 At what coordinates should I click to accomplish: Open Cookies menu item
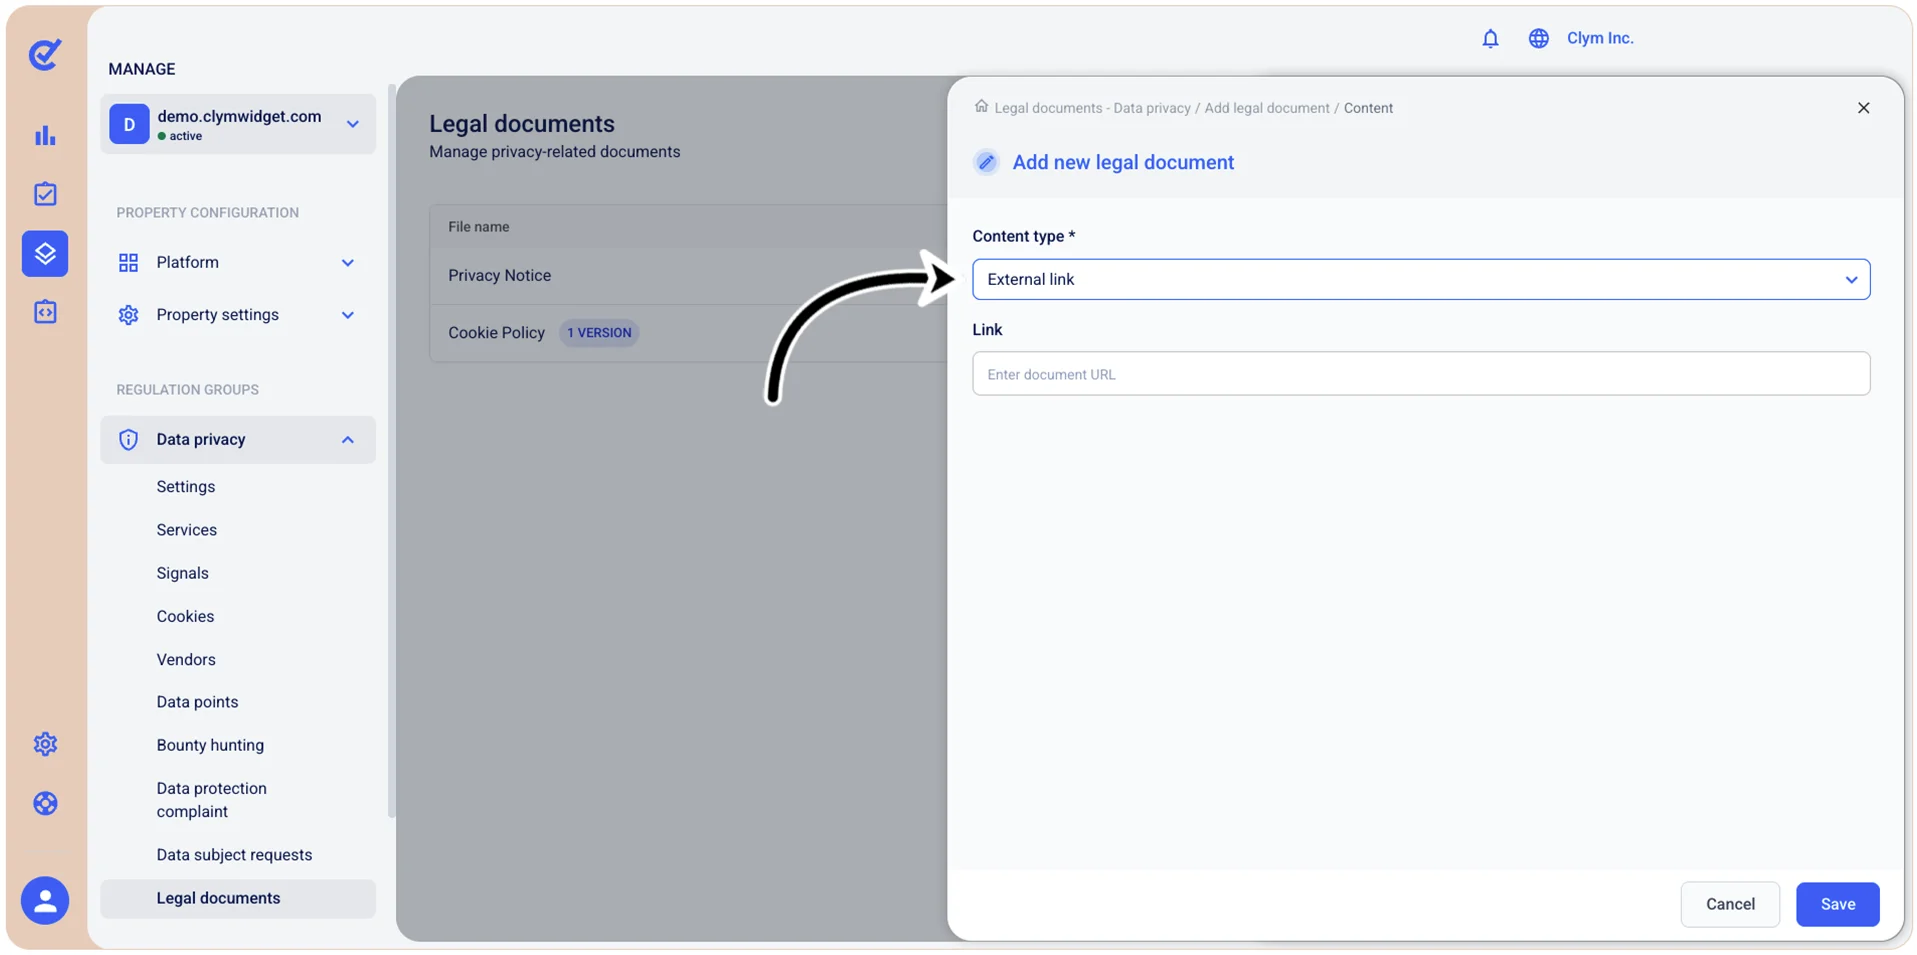(185, 616)
